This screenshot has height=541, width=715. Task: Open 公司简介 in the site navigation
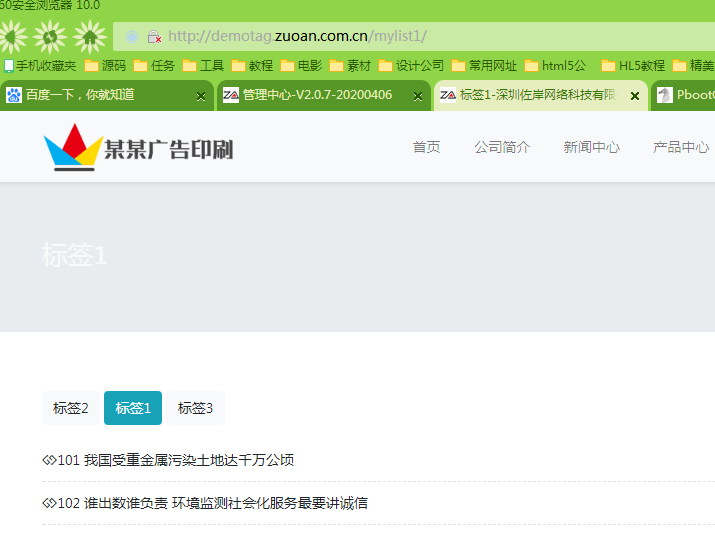[x=502, y=147]
